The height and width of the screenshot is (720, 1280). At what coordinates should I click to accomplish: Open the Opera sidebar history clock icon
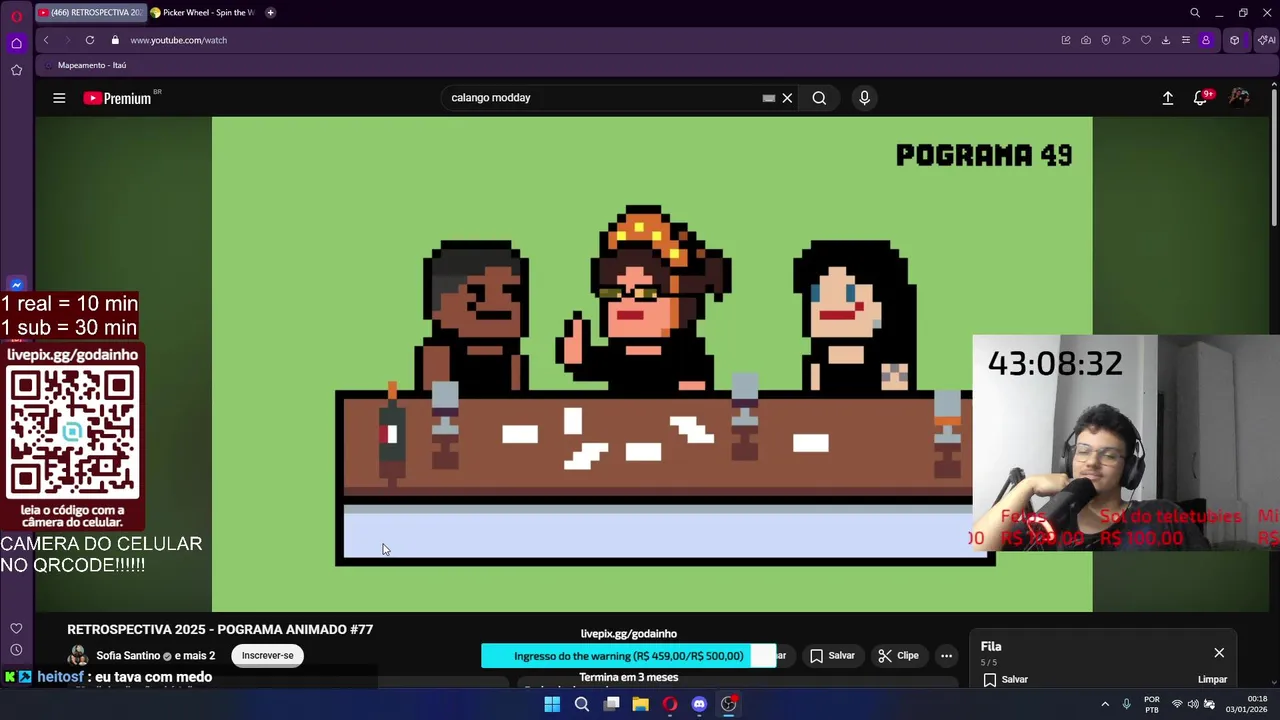pyautogui.click(x=16, y=650)
